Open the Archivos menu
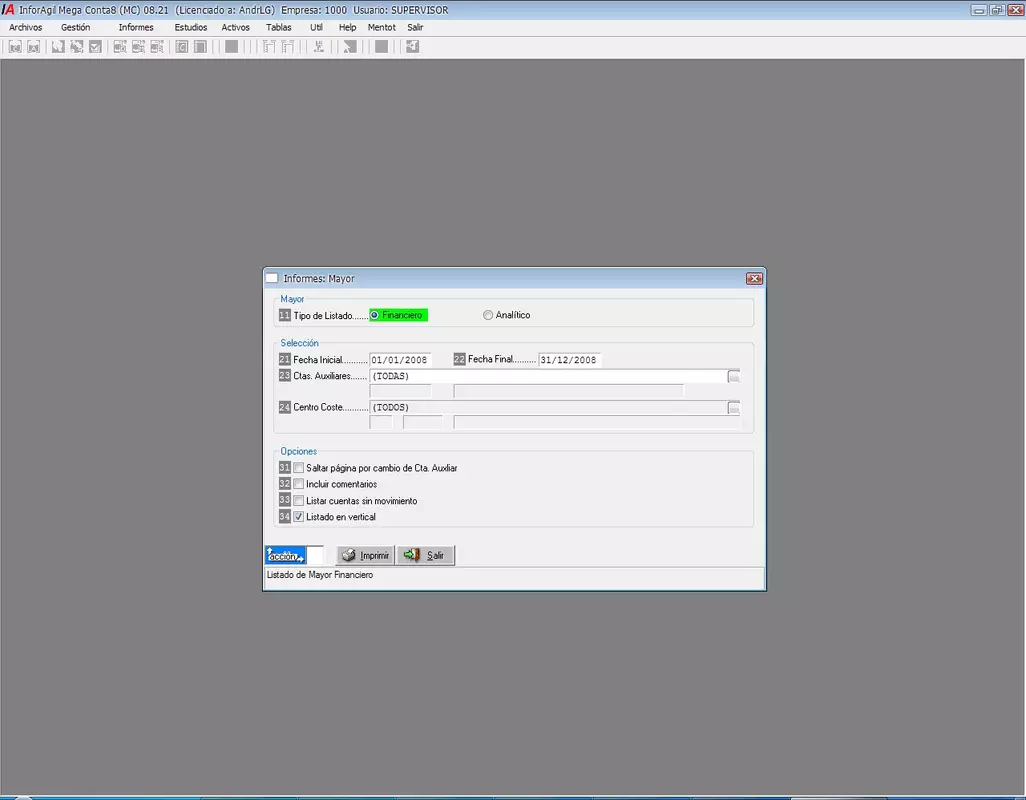The width and height of the screenshot is (1026, 800). (x=26, y=27)
